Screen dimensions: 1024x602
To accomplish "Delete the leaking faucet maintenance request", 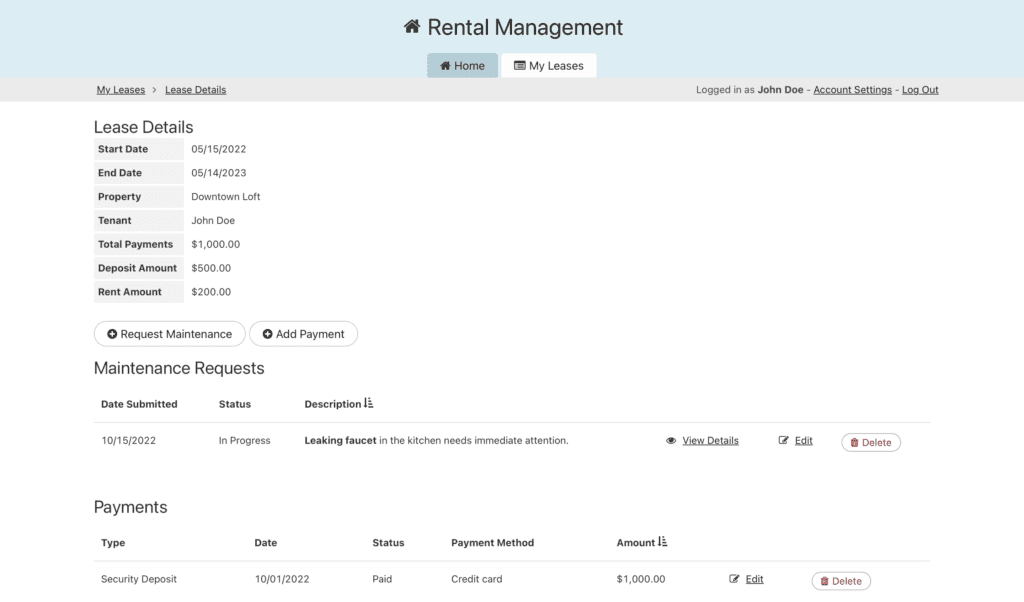I will click(870, 442).
